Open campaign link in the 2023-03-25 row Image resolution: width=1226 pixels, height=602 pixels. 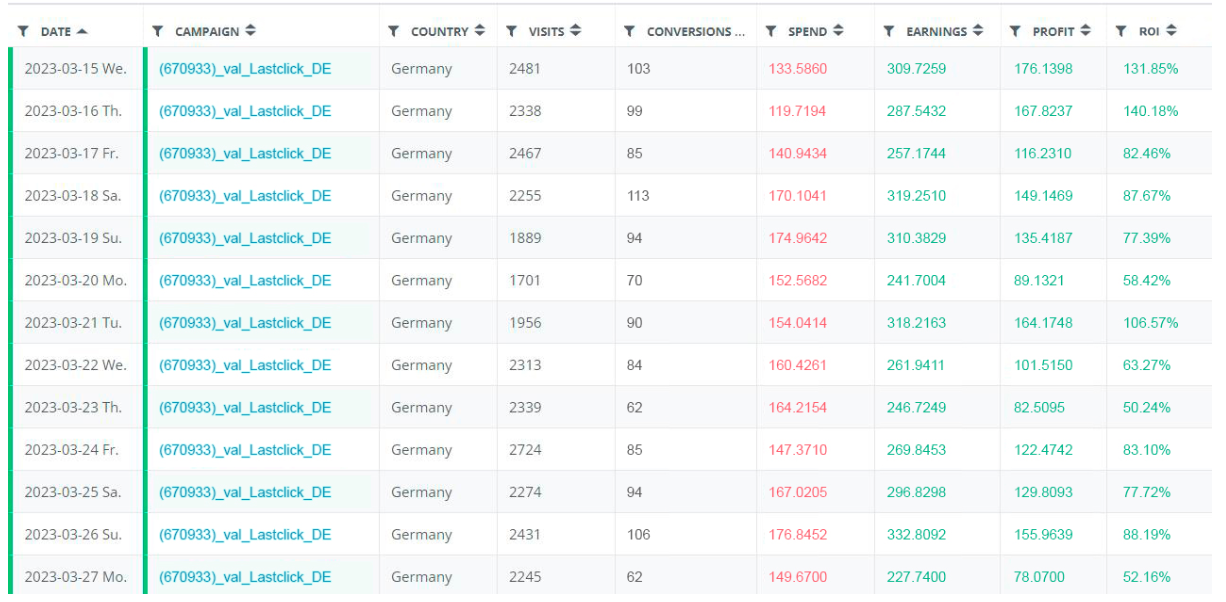(x=245, y=492)
